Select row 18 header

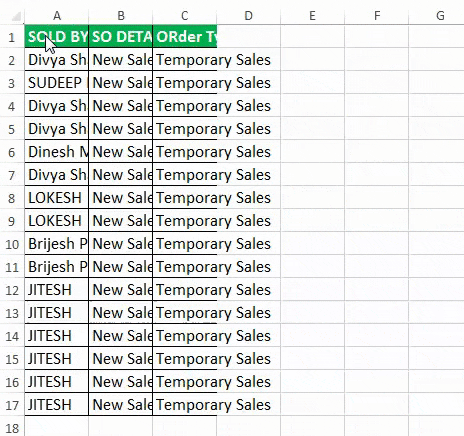[12, 428]
